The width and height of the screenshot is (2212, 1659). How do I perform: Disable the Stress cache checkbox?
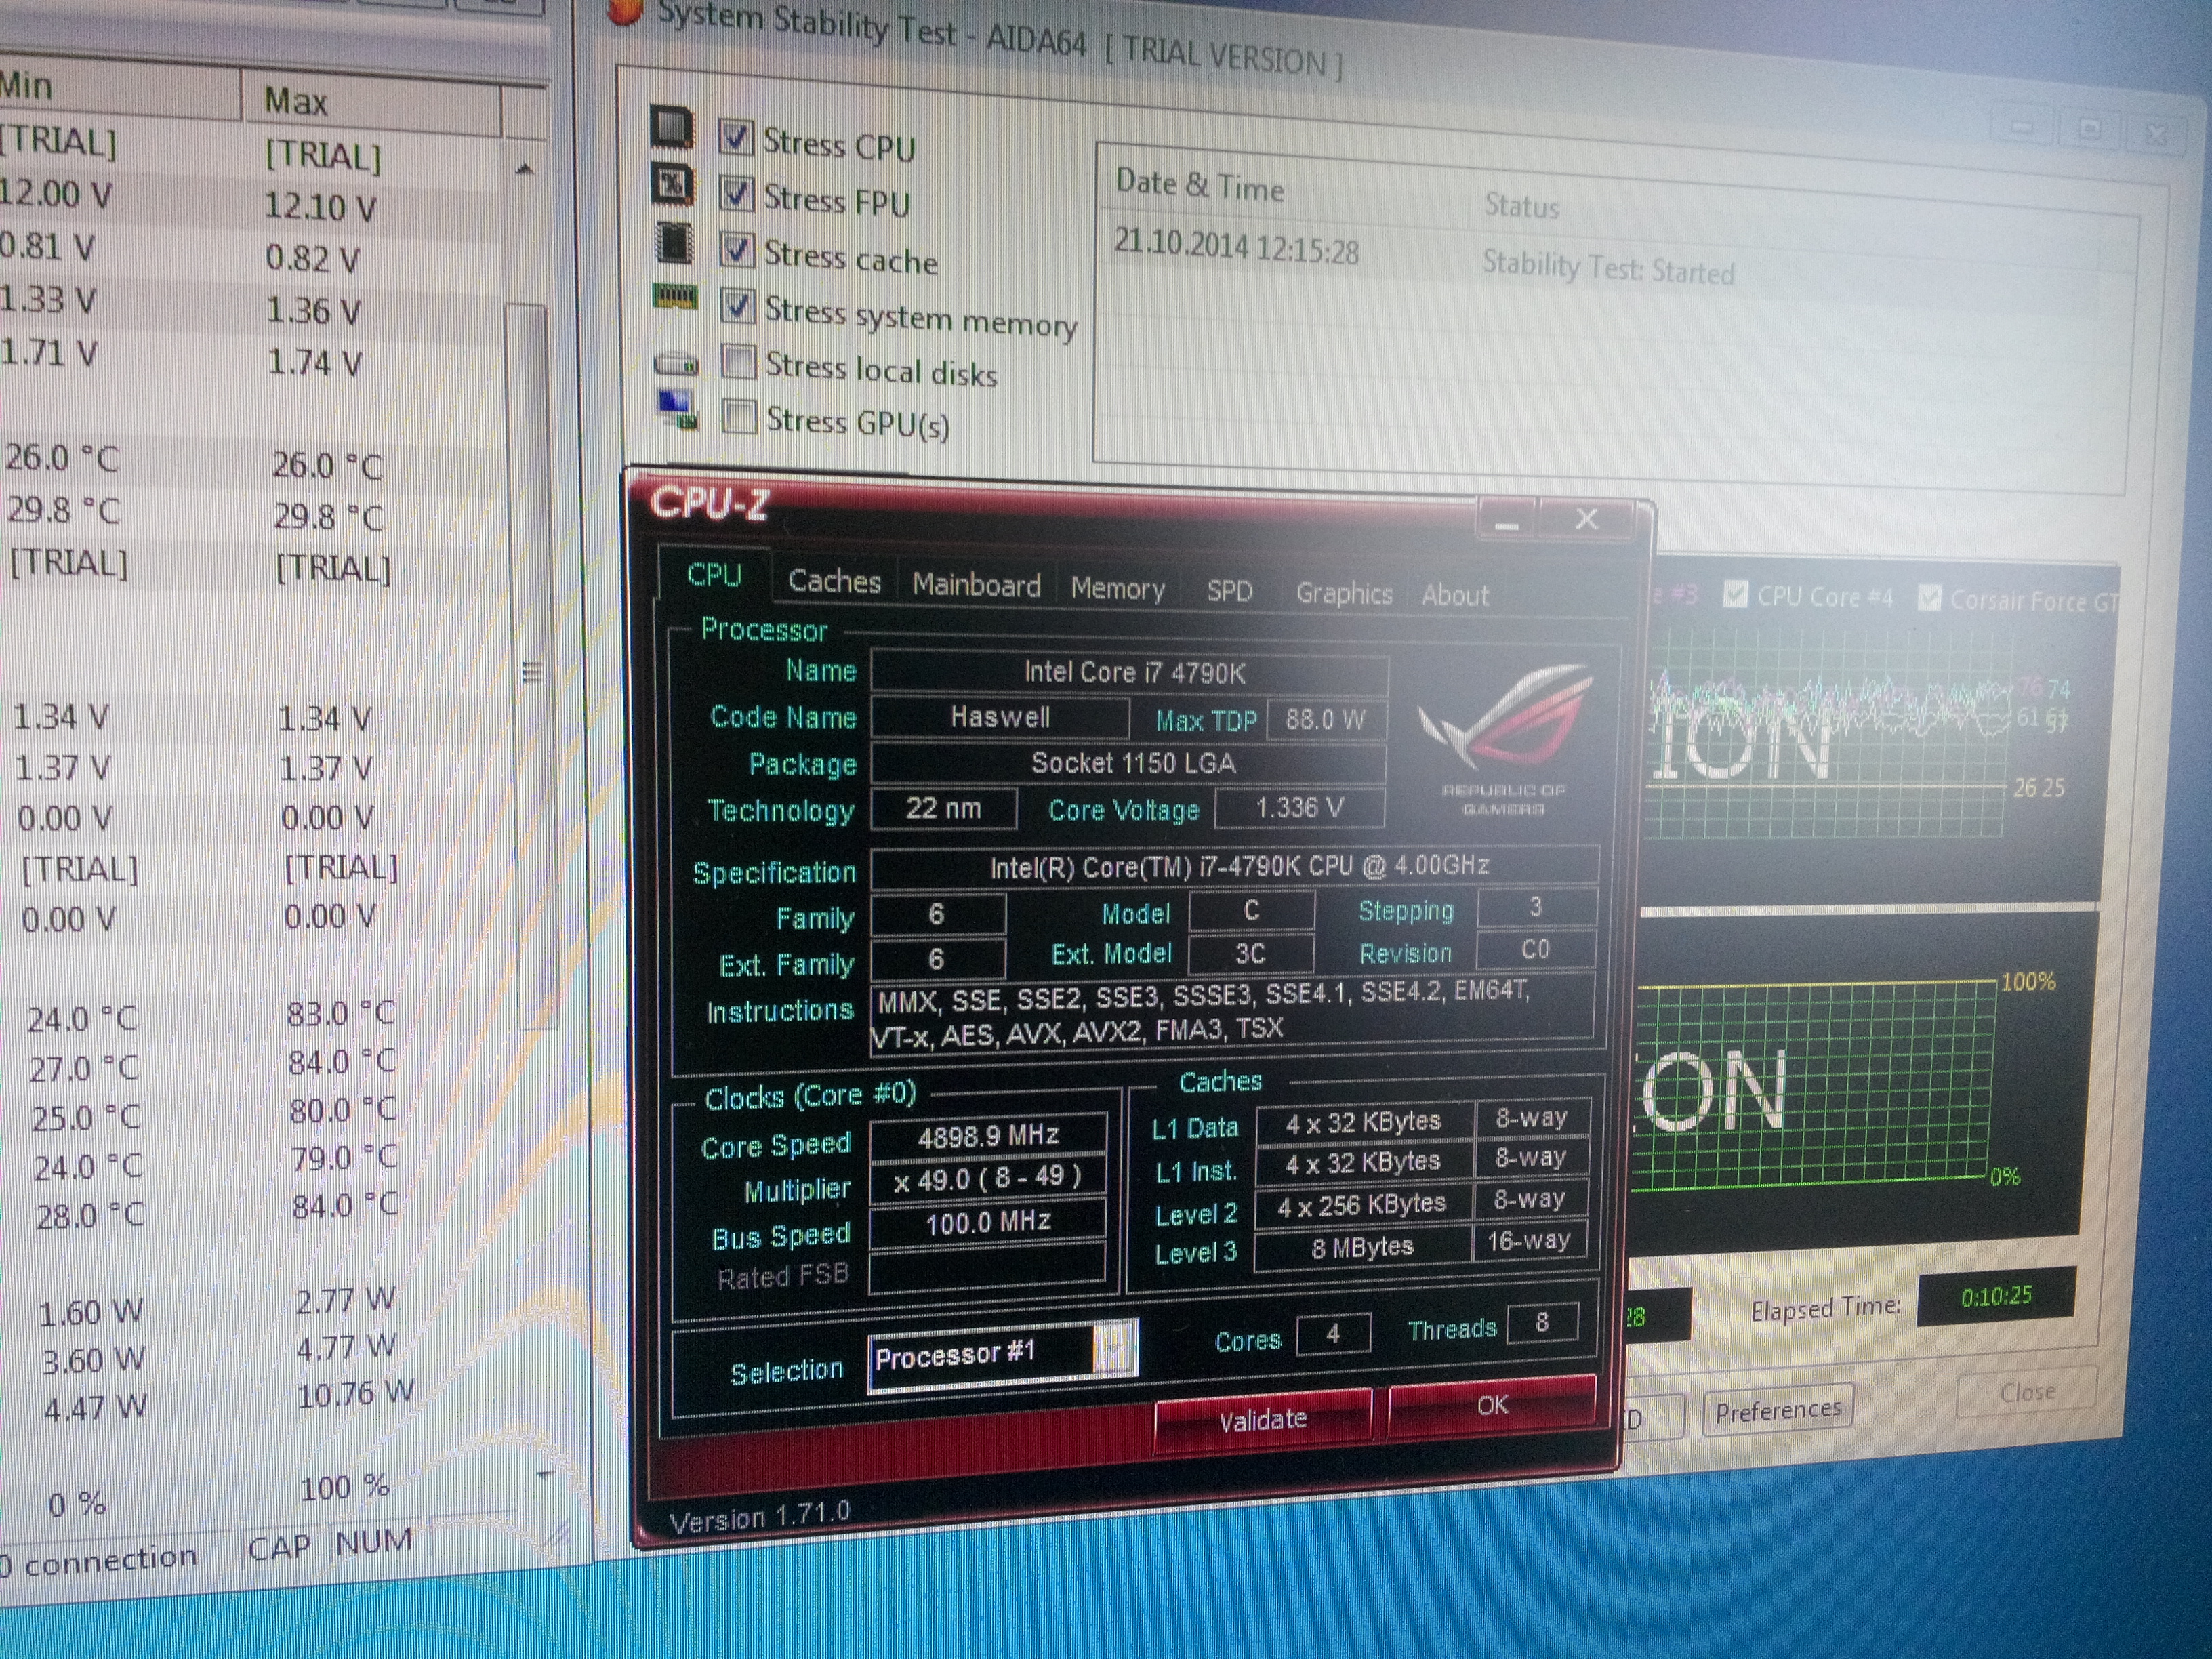tap(737, 250)
